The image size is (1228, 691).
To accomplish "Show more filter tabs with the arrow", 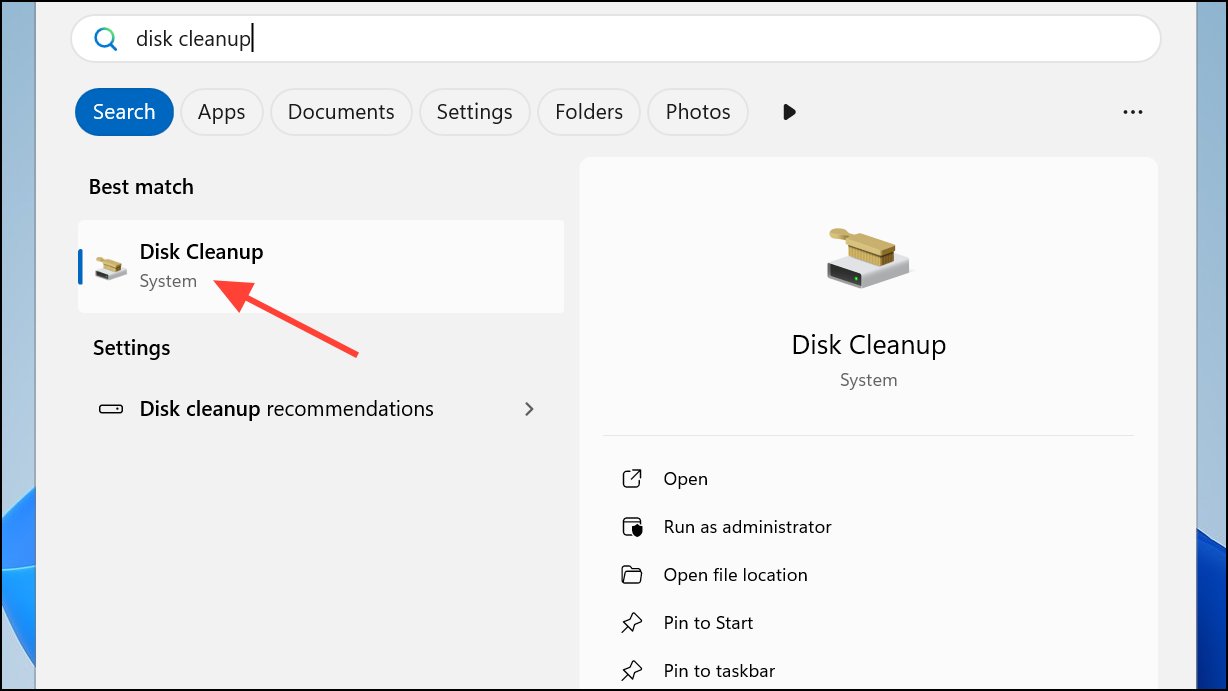I will click(x=789, y=112).
